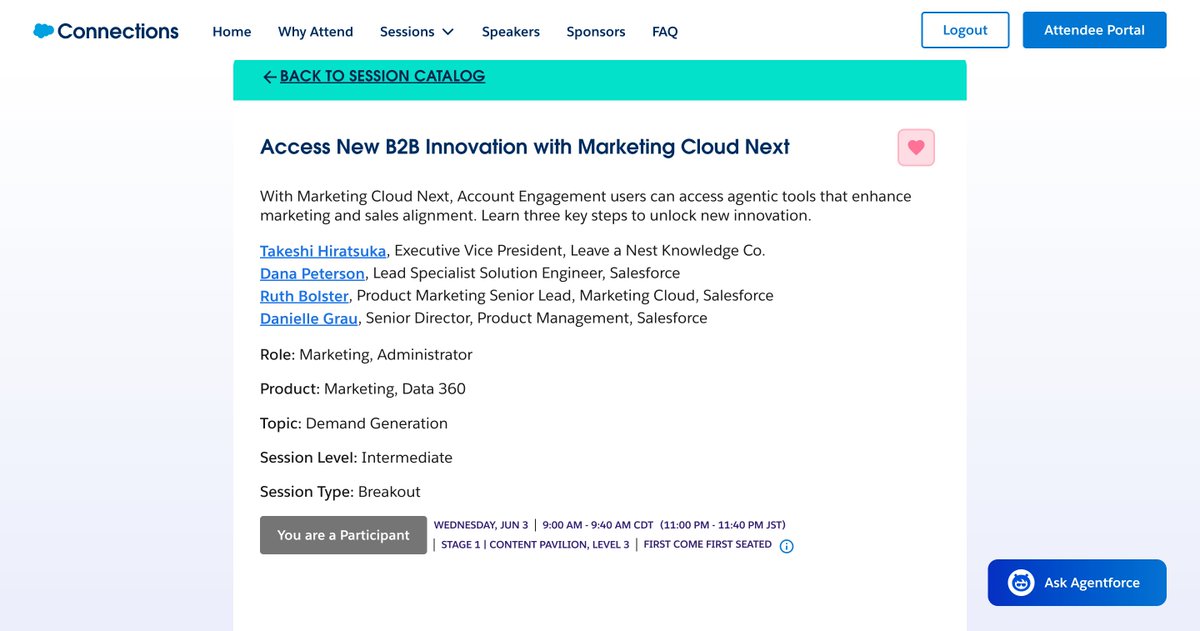
Task: Click the Agentforce robot icon
Action: (1021, 583)
